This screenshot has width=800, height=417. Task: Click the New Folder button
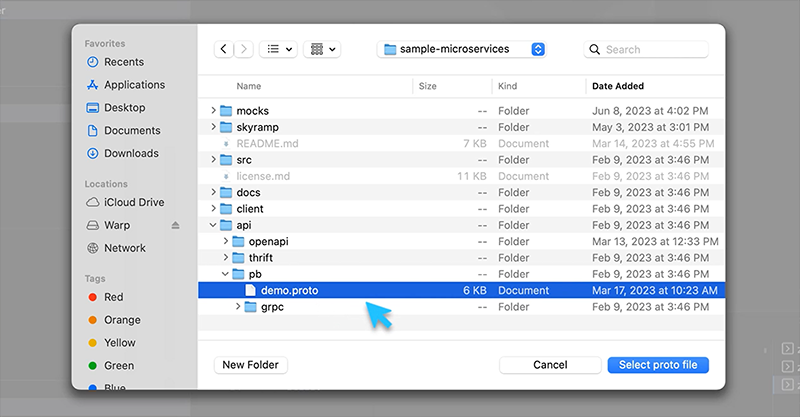(251, 365)
